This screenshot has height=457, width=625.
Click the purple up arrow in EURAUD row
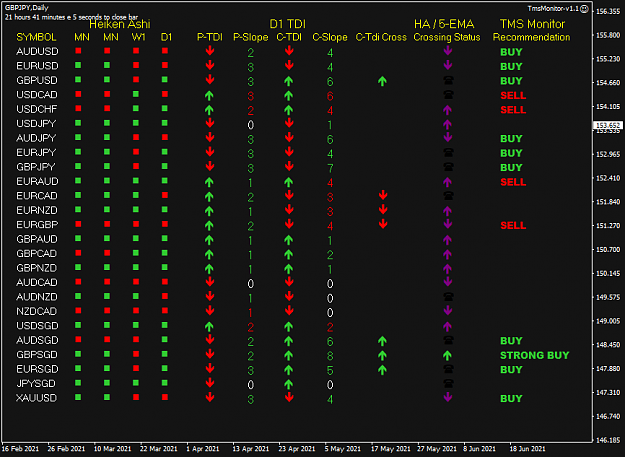tap(447, 182)
